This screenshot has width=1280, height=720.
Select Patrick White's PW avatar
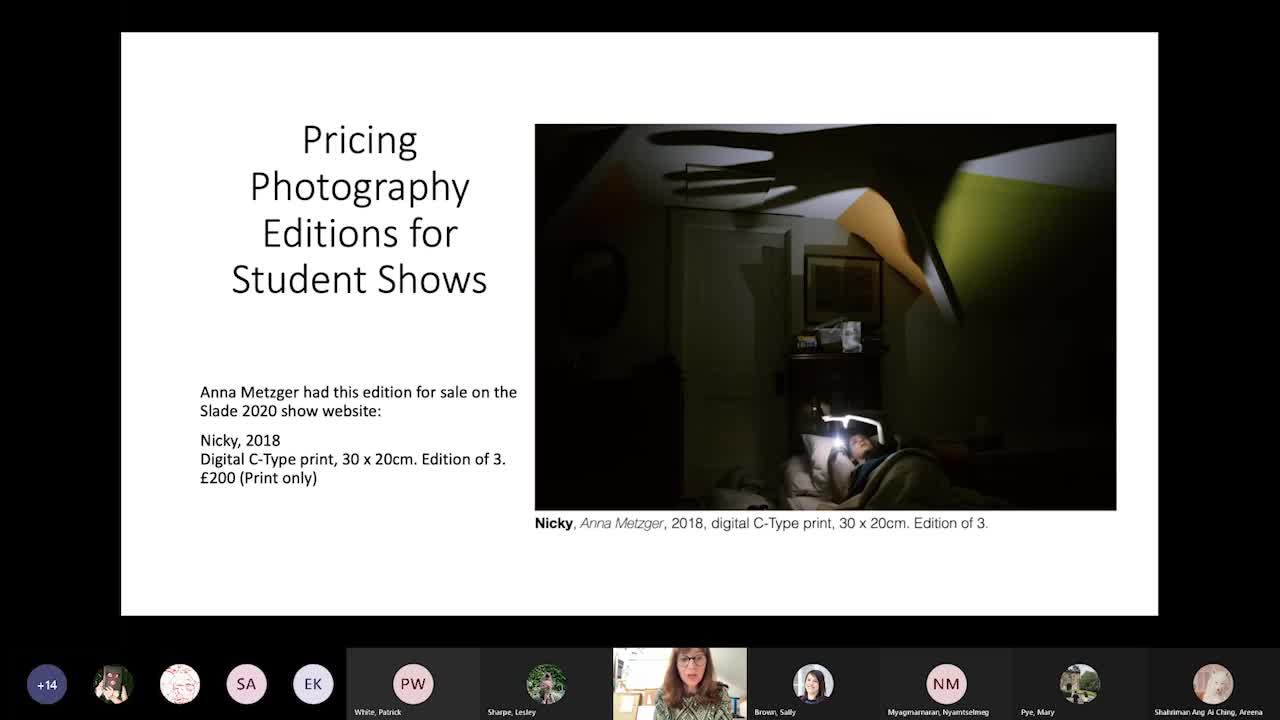coord(413,684)
